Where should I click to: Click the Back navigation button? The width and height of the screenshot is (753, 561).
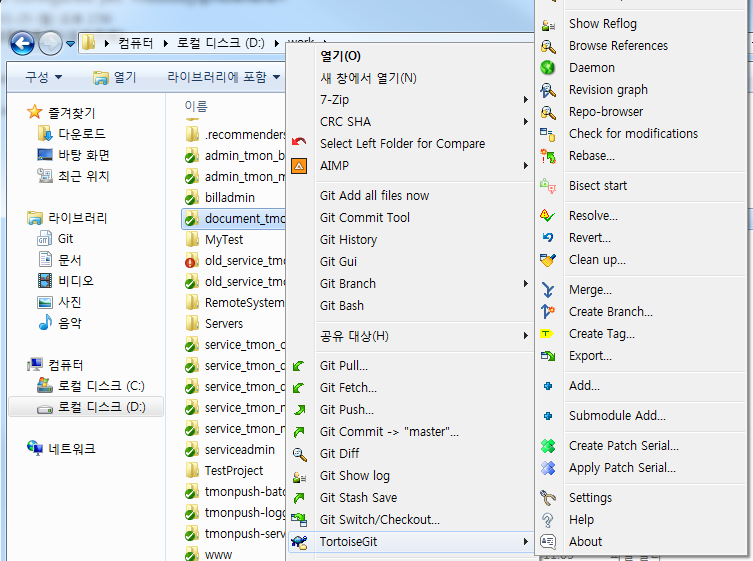(x=22, y=44)
